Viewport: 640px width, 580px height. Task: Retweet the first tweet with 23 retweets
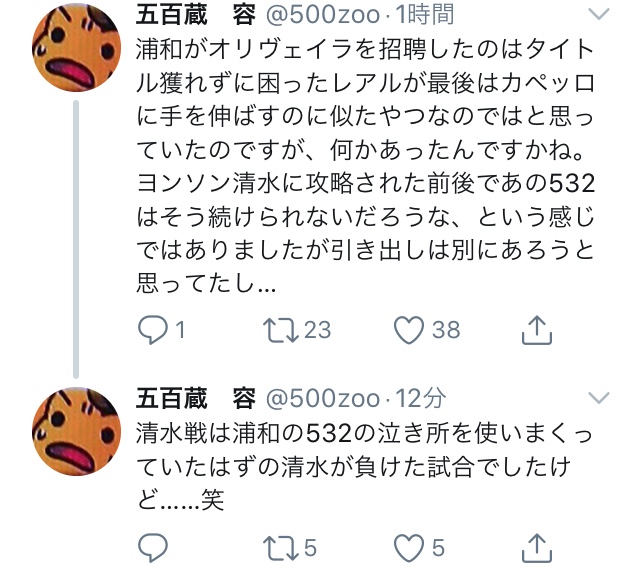(x=280, y=330)
